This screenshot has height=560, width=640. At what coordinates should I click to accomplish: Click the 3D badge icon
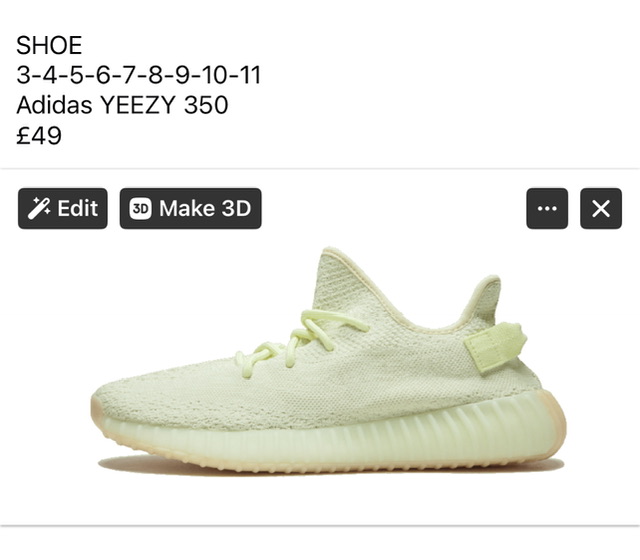(x=141, y=209)
